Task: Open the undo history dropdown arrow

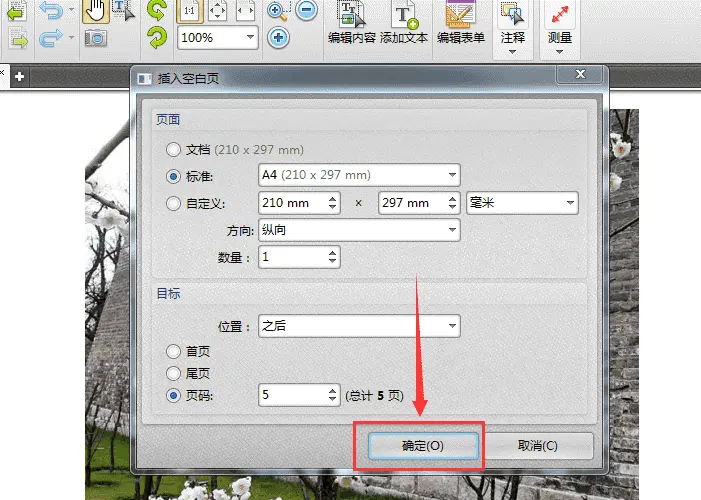Action: point(72,10)
